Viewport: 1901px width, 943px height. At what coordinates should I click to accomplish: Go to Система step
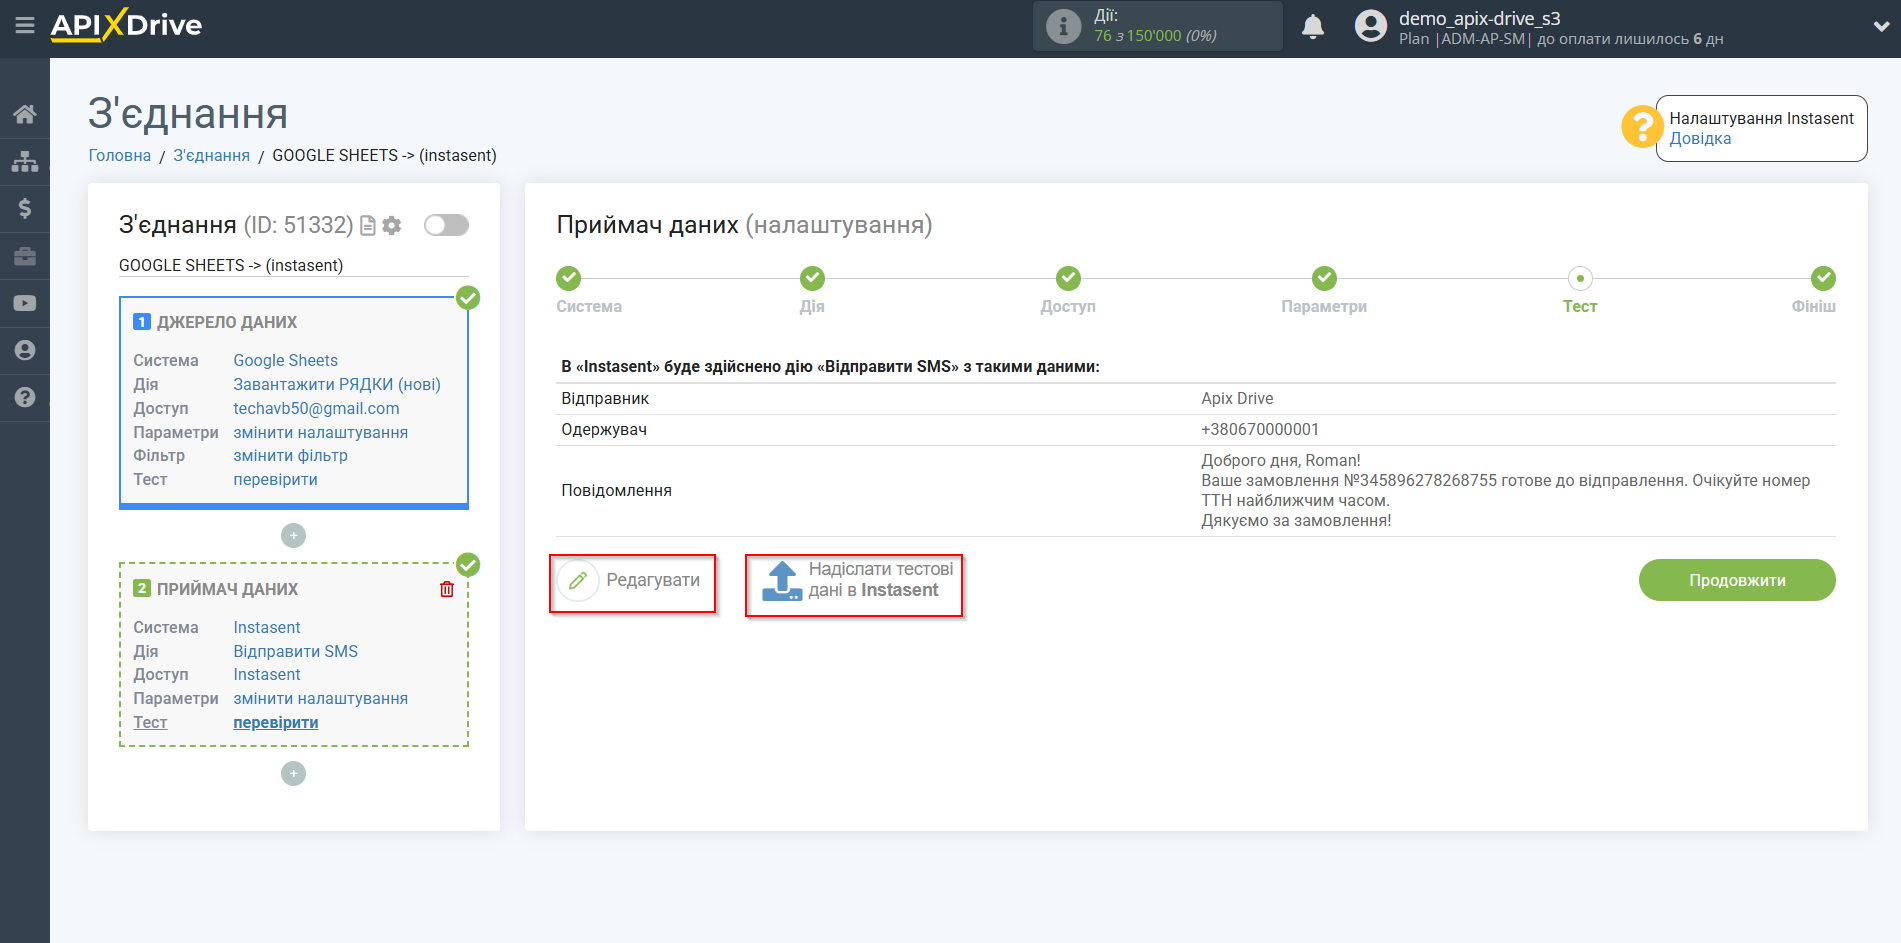coord(569,278)
